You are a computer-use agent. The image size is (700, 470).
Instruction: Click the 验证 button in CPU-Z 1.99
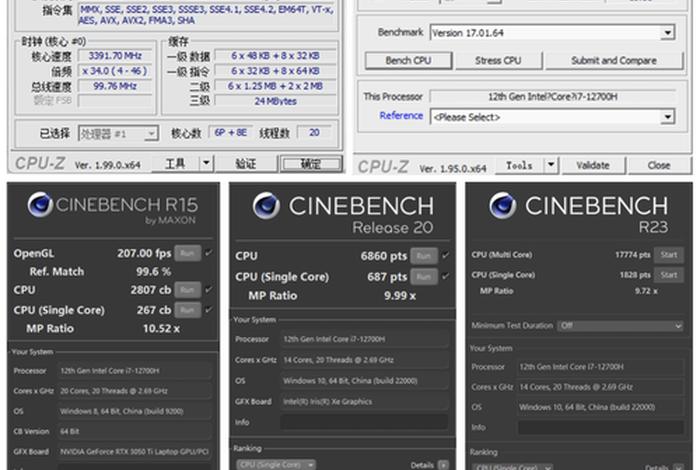pyautogui.click(x=246, y=164)
